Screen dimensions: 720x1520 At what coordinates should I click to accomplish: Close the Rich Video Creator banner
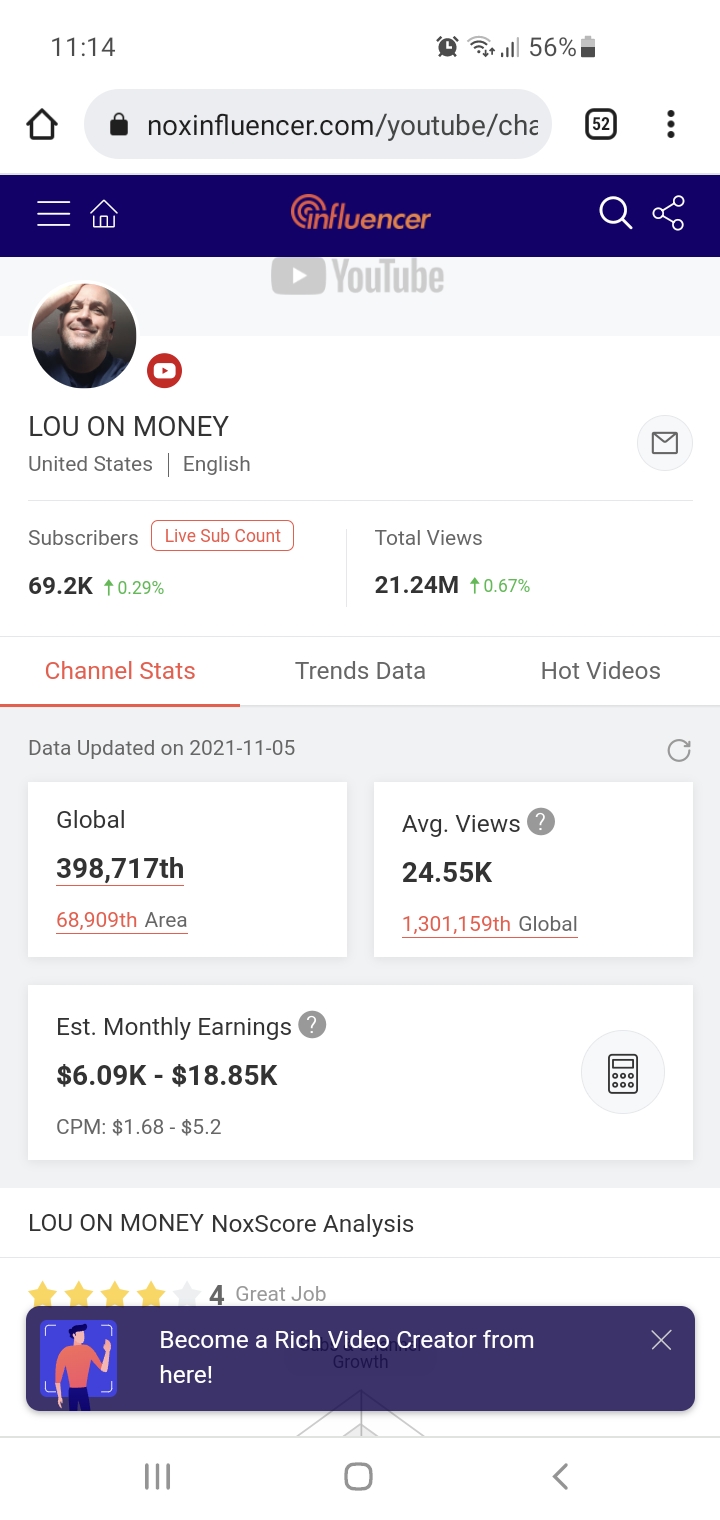661,1340
